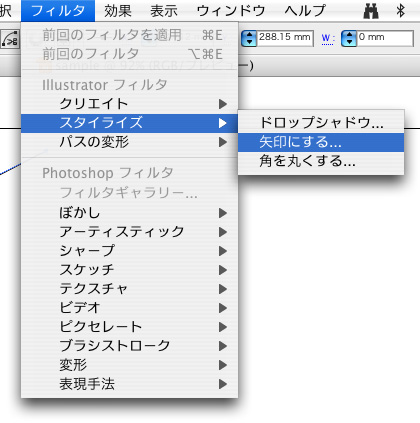Viewport: 420px width, 423px height.
Task: Open the 効果 menu
Action: click(118, 11)
